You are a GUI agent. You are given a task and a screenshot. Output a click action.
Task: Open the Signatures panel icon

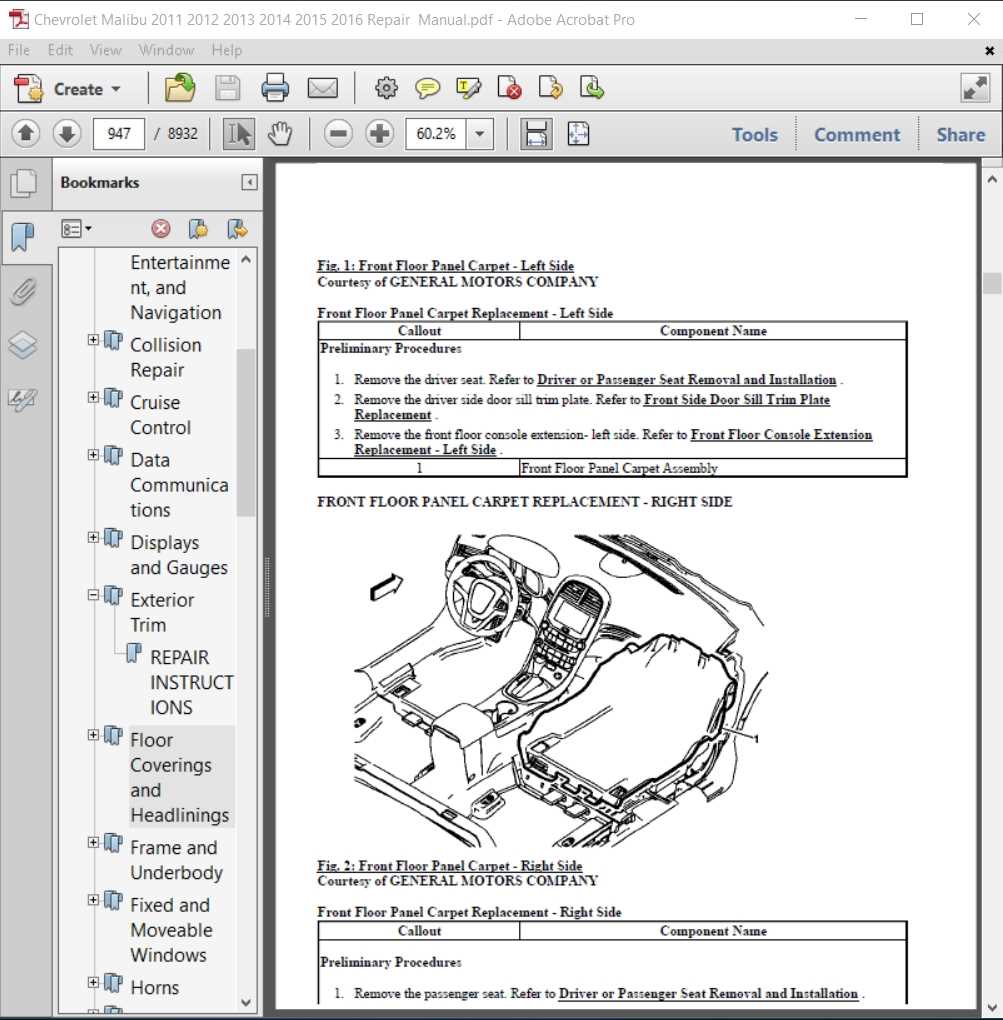[x=23, y=399]
